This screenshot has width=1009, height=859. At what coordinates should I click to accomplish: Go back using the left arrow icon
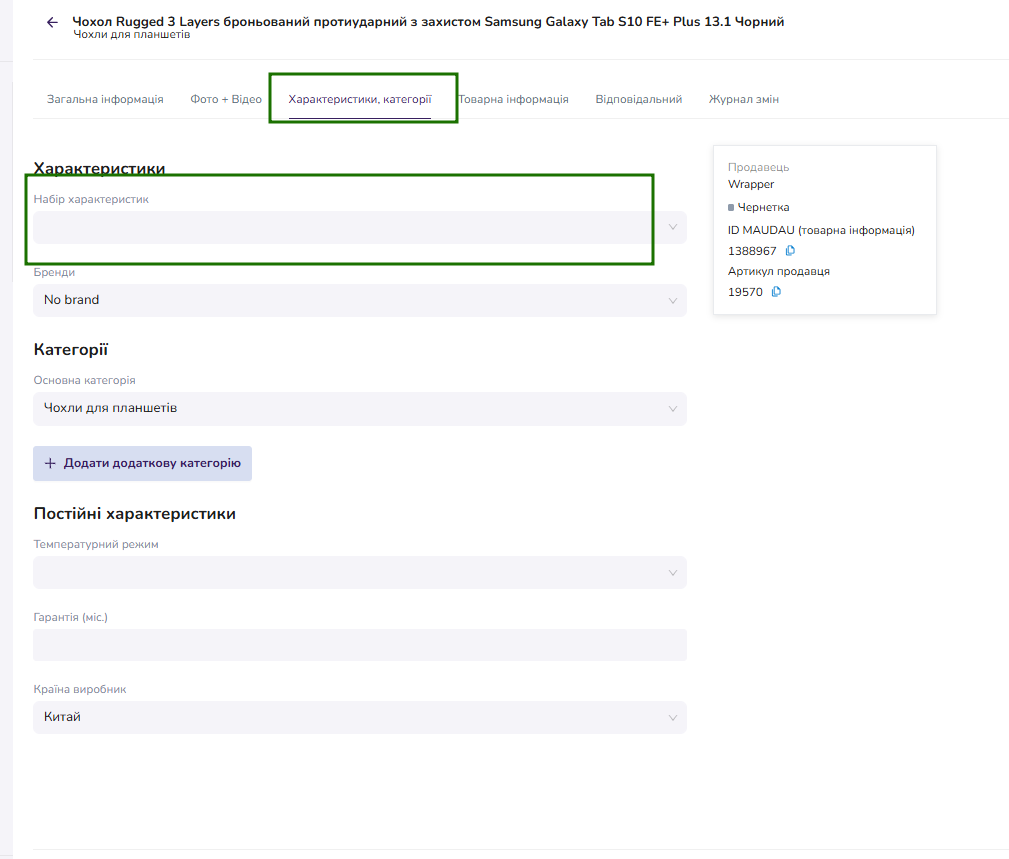pos(52,23)
